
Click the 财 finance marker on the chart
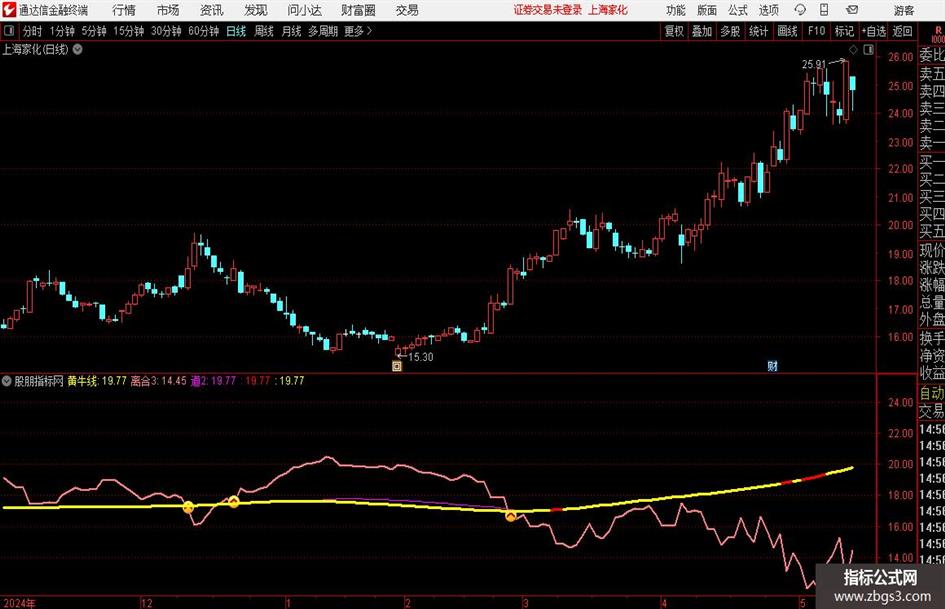point(772,365)
